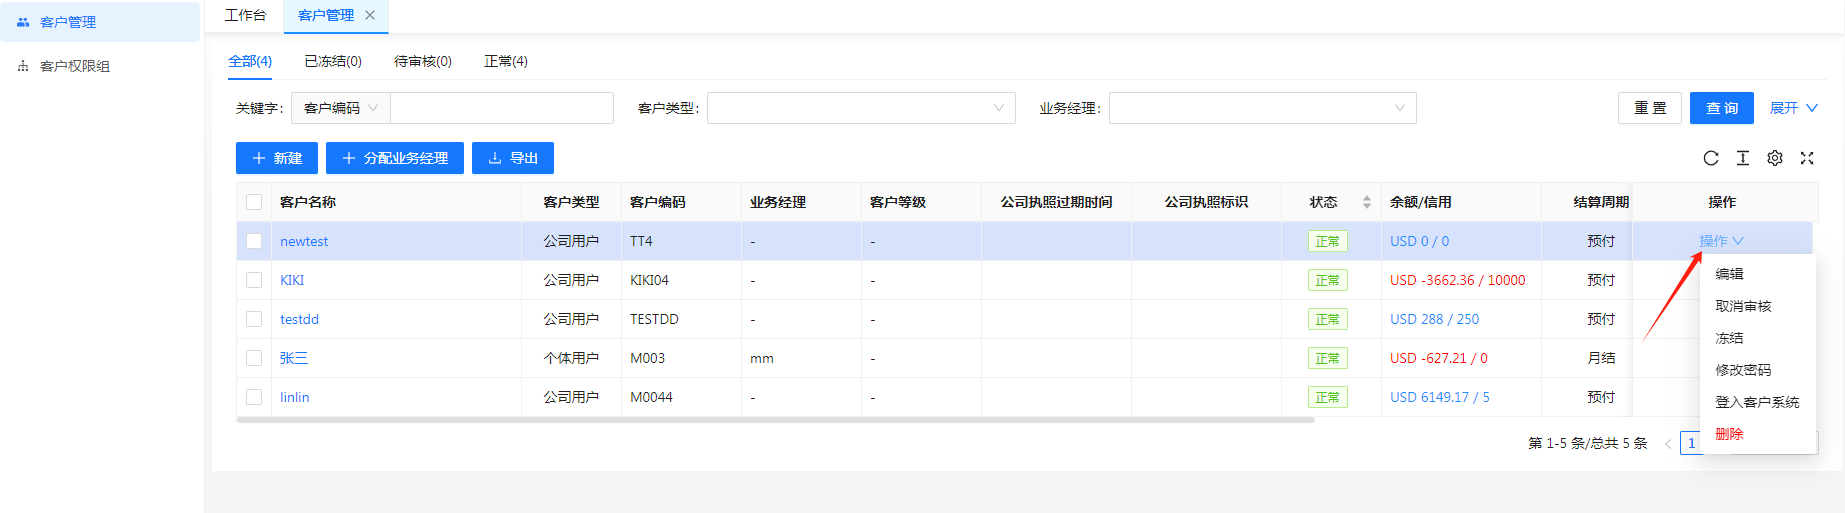Select the KIKI row checkbox

(x=254, y=280)
